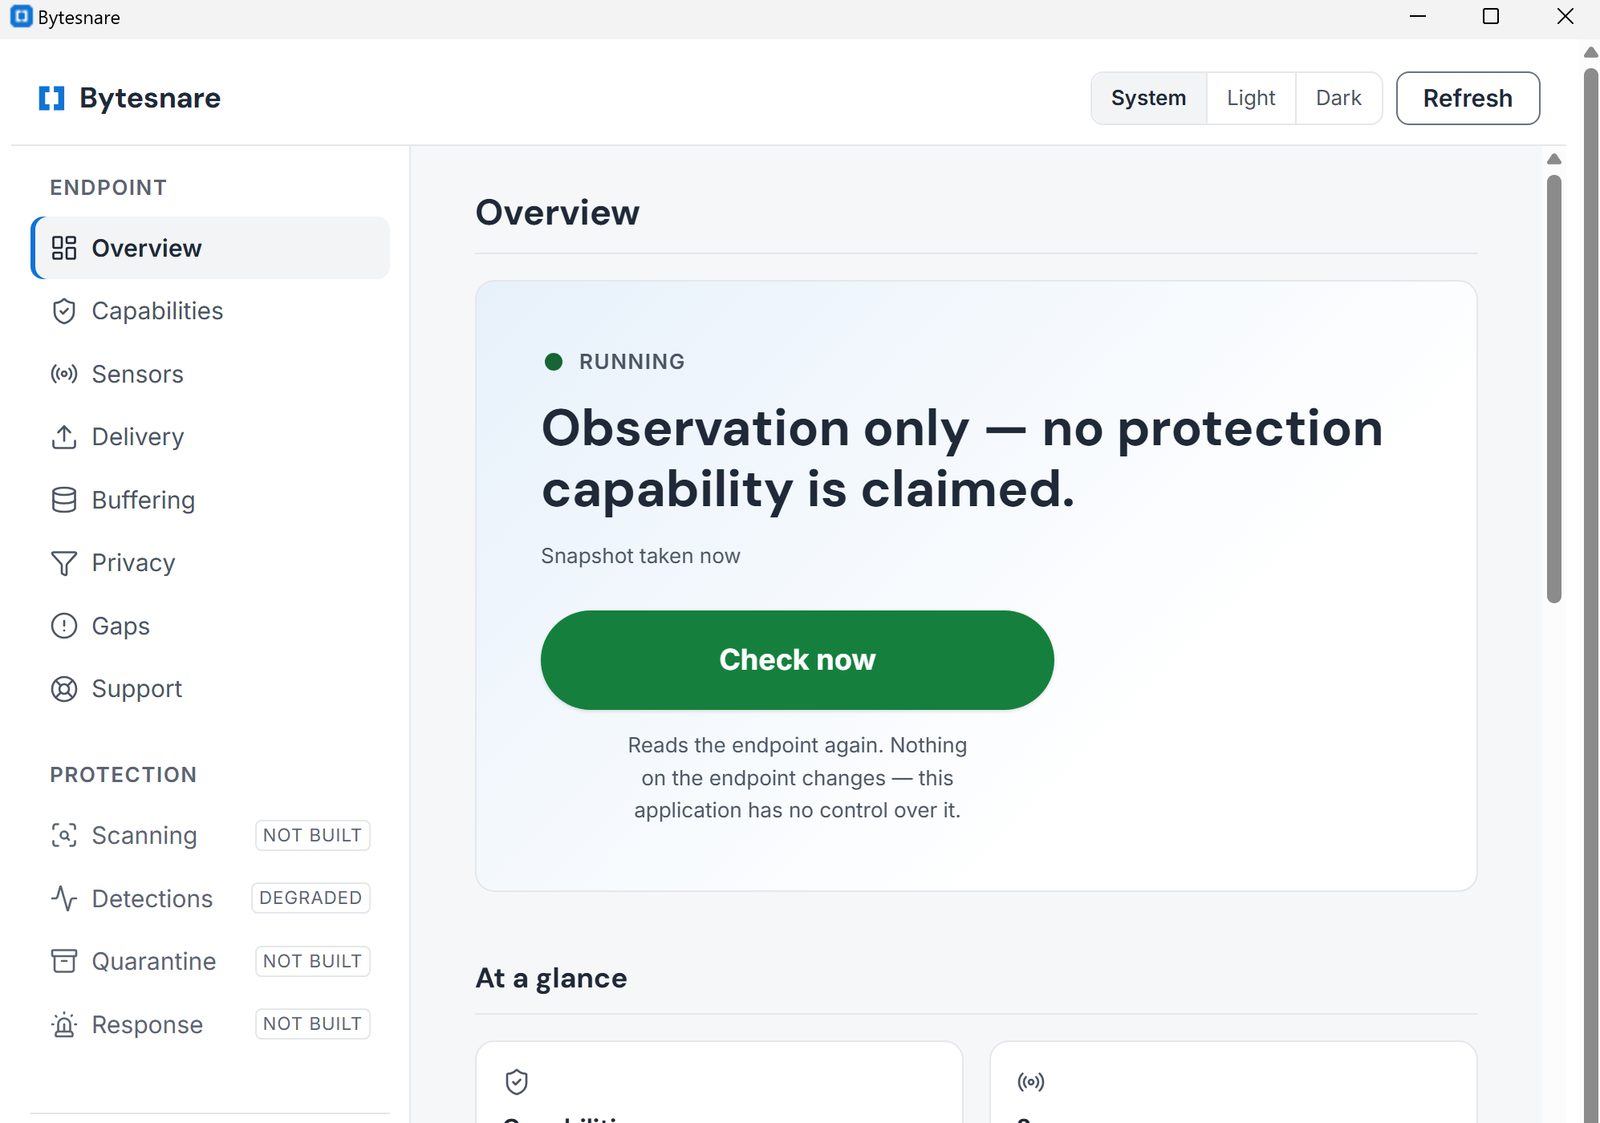Click the PROTECTION sidebar section header
Screen dimensions: 1600x1123
tap(123, 775)
